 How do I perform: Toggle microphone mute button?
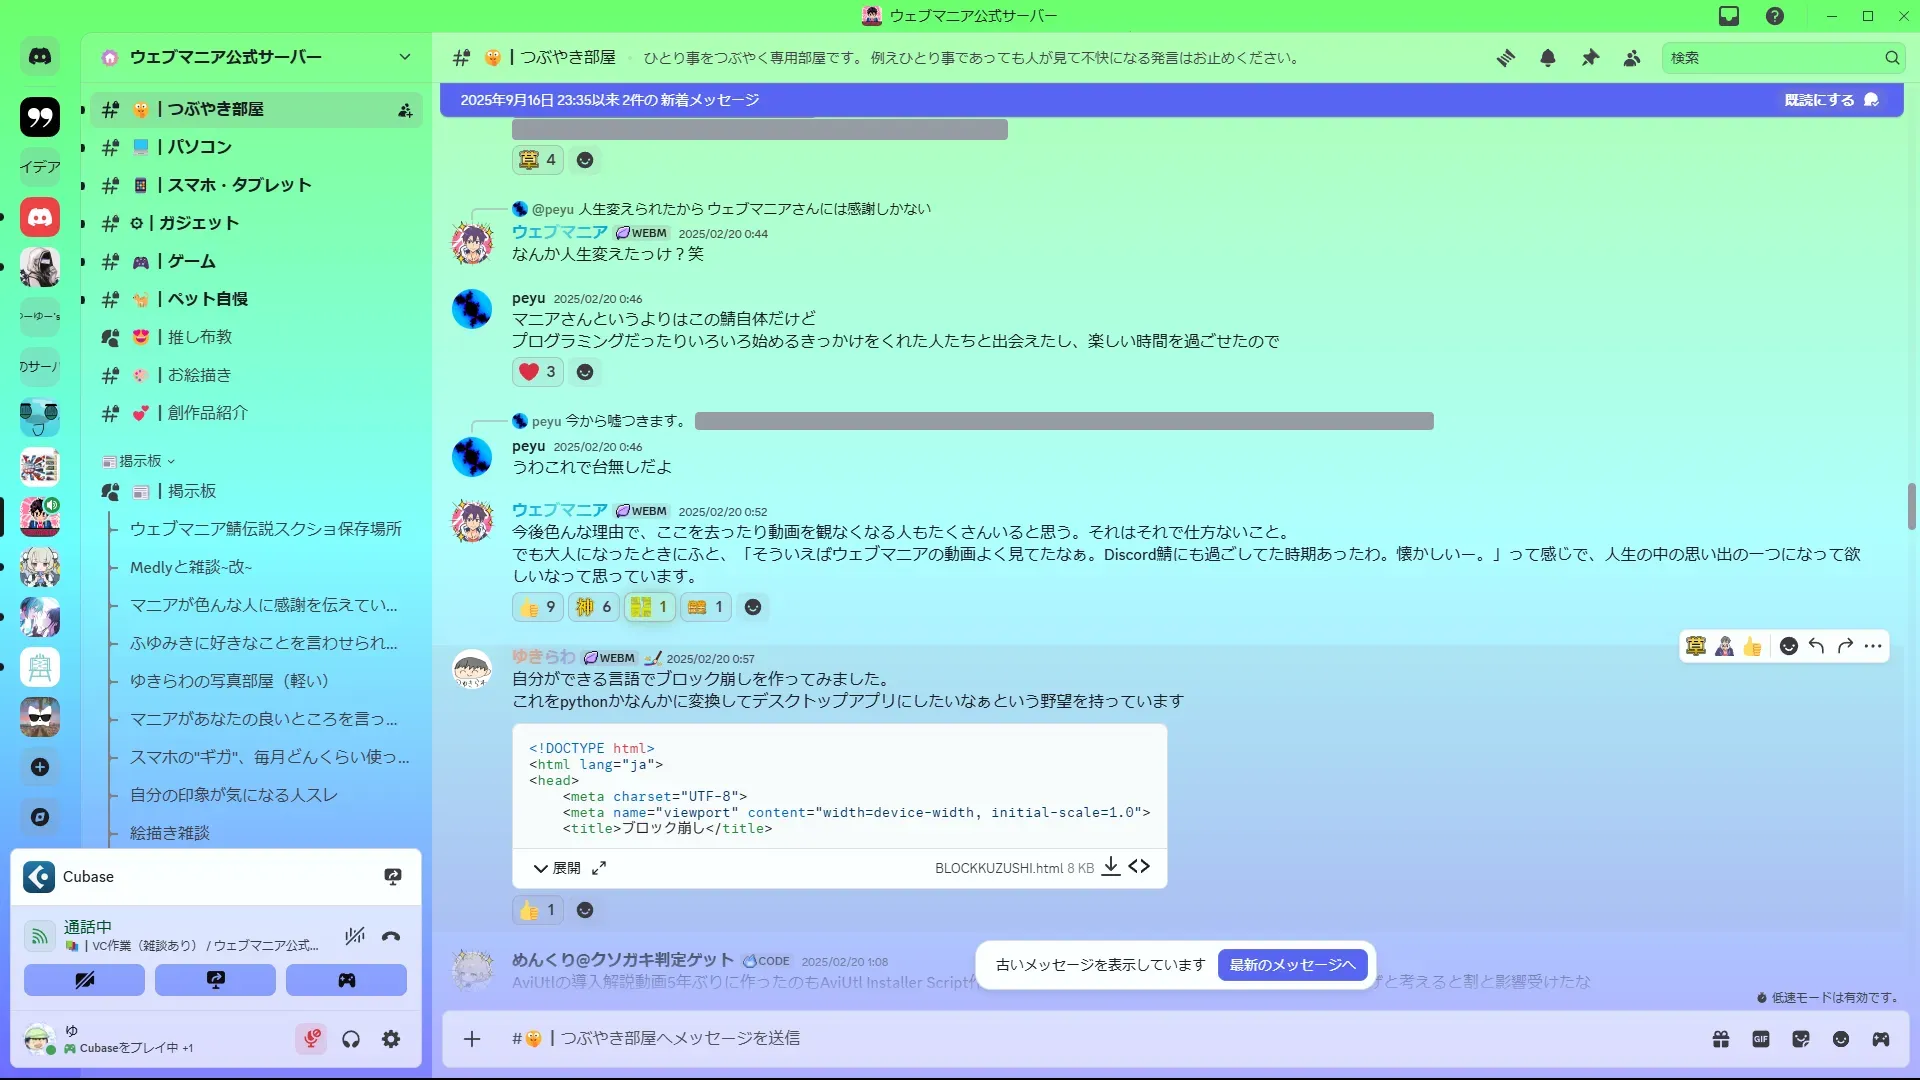[x=311, y=1039]
